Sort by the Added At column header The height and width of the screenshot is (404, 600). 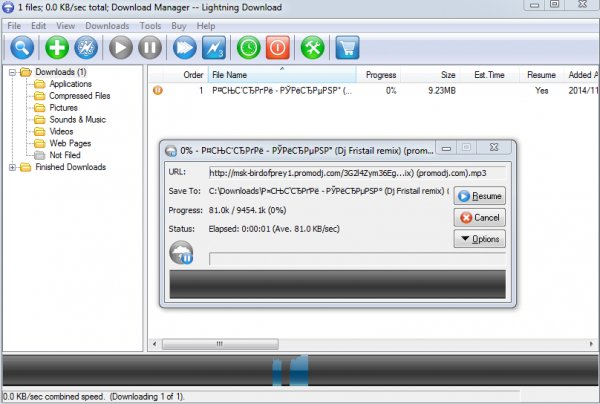[x=582, y=75]
